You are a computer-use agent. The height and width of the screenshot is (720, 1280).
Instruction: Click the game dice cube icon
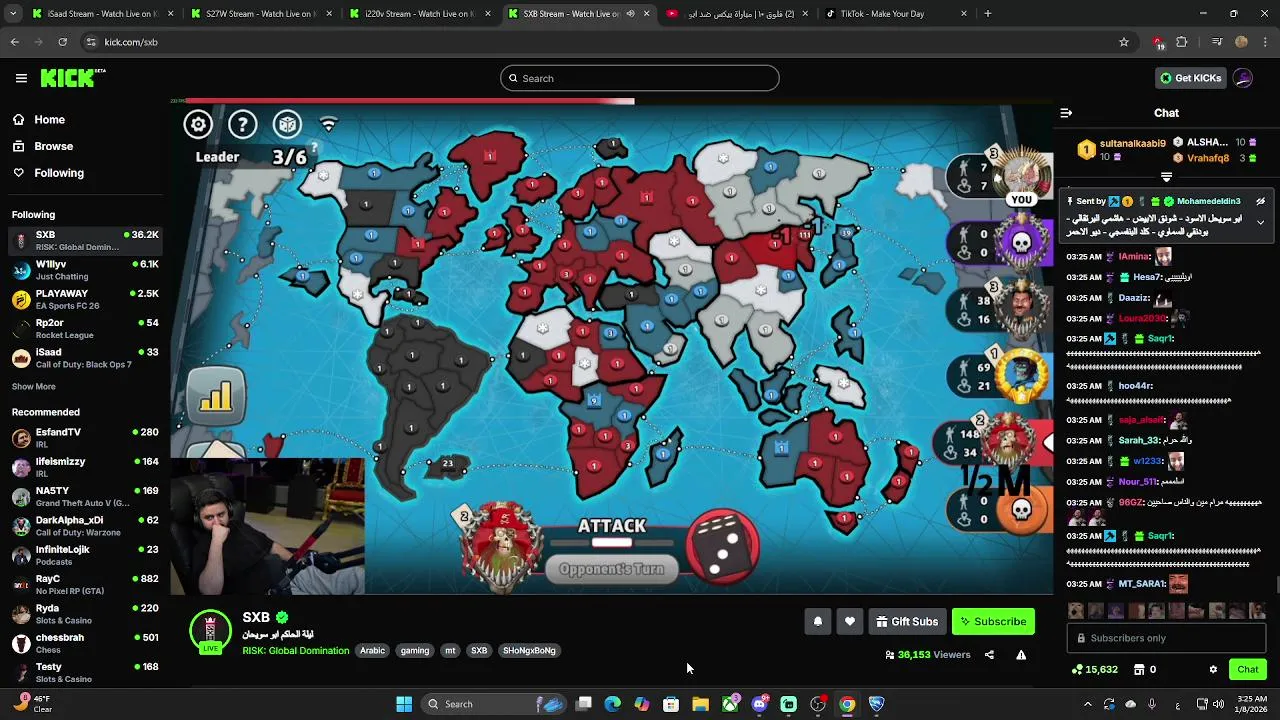[287, 124]
